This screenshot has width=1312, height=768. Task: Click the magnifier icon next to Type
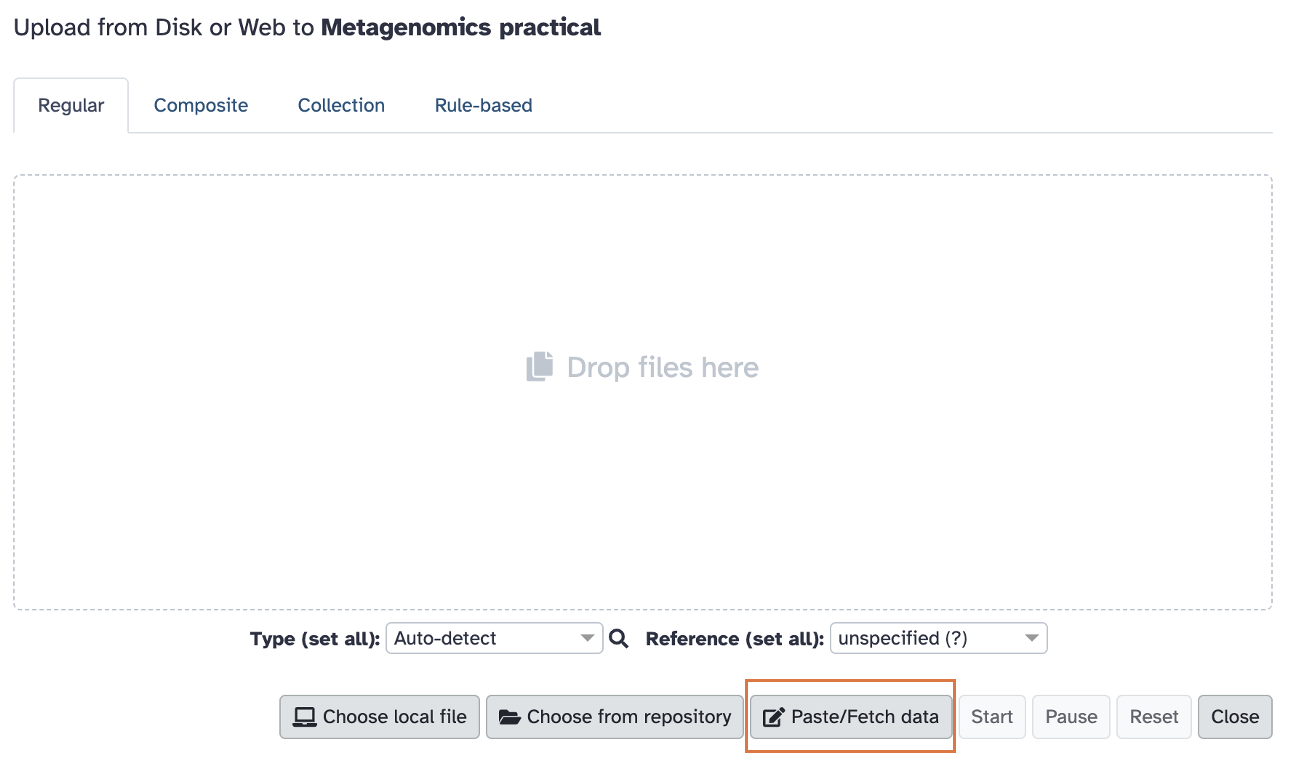tap(619, 638)
